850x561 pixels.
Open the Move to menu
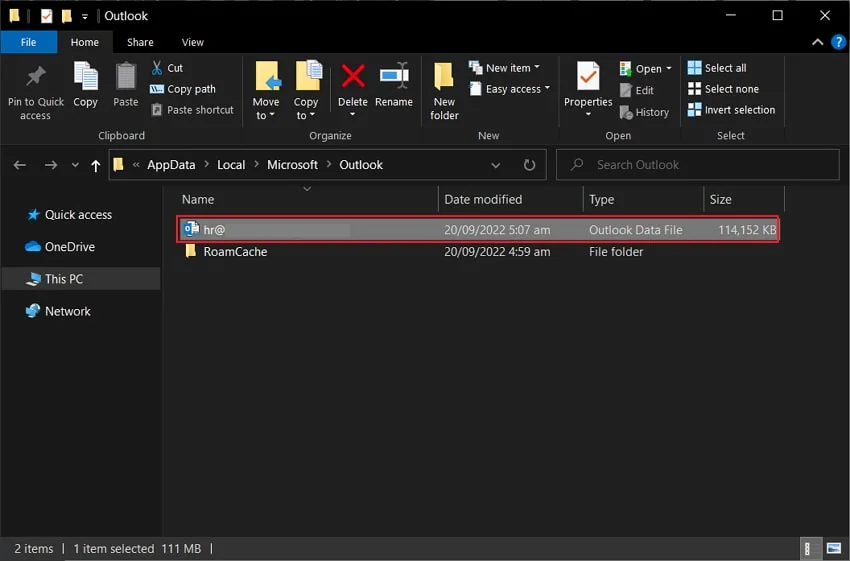tap(266, 91)
